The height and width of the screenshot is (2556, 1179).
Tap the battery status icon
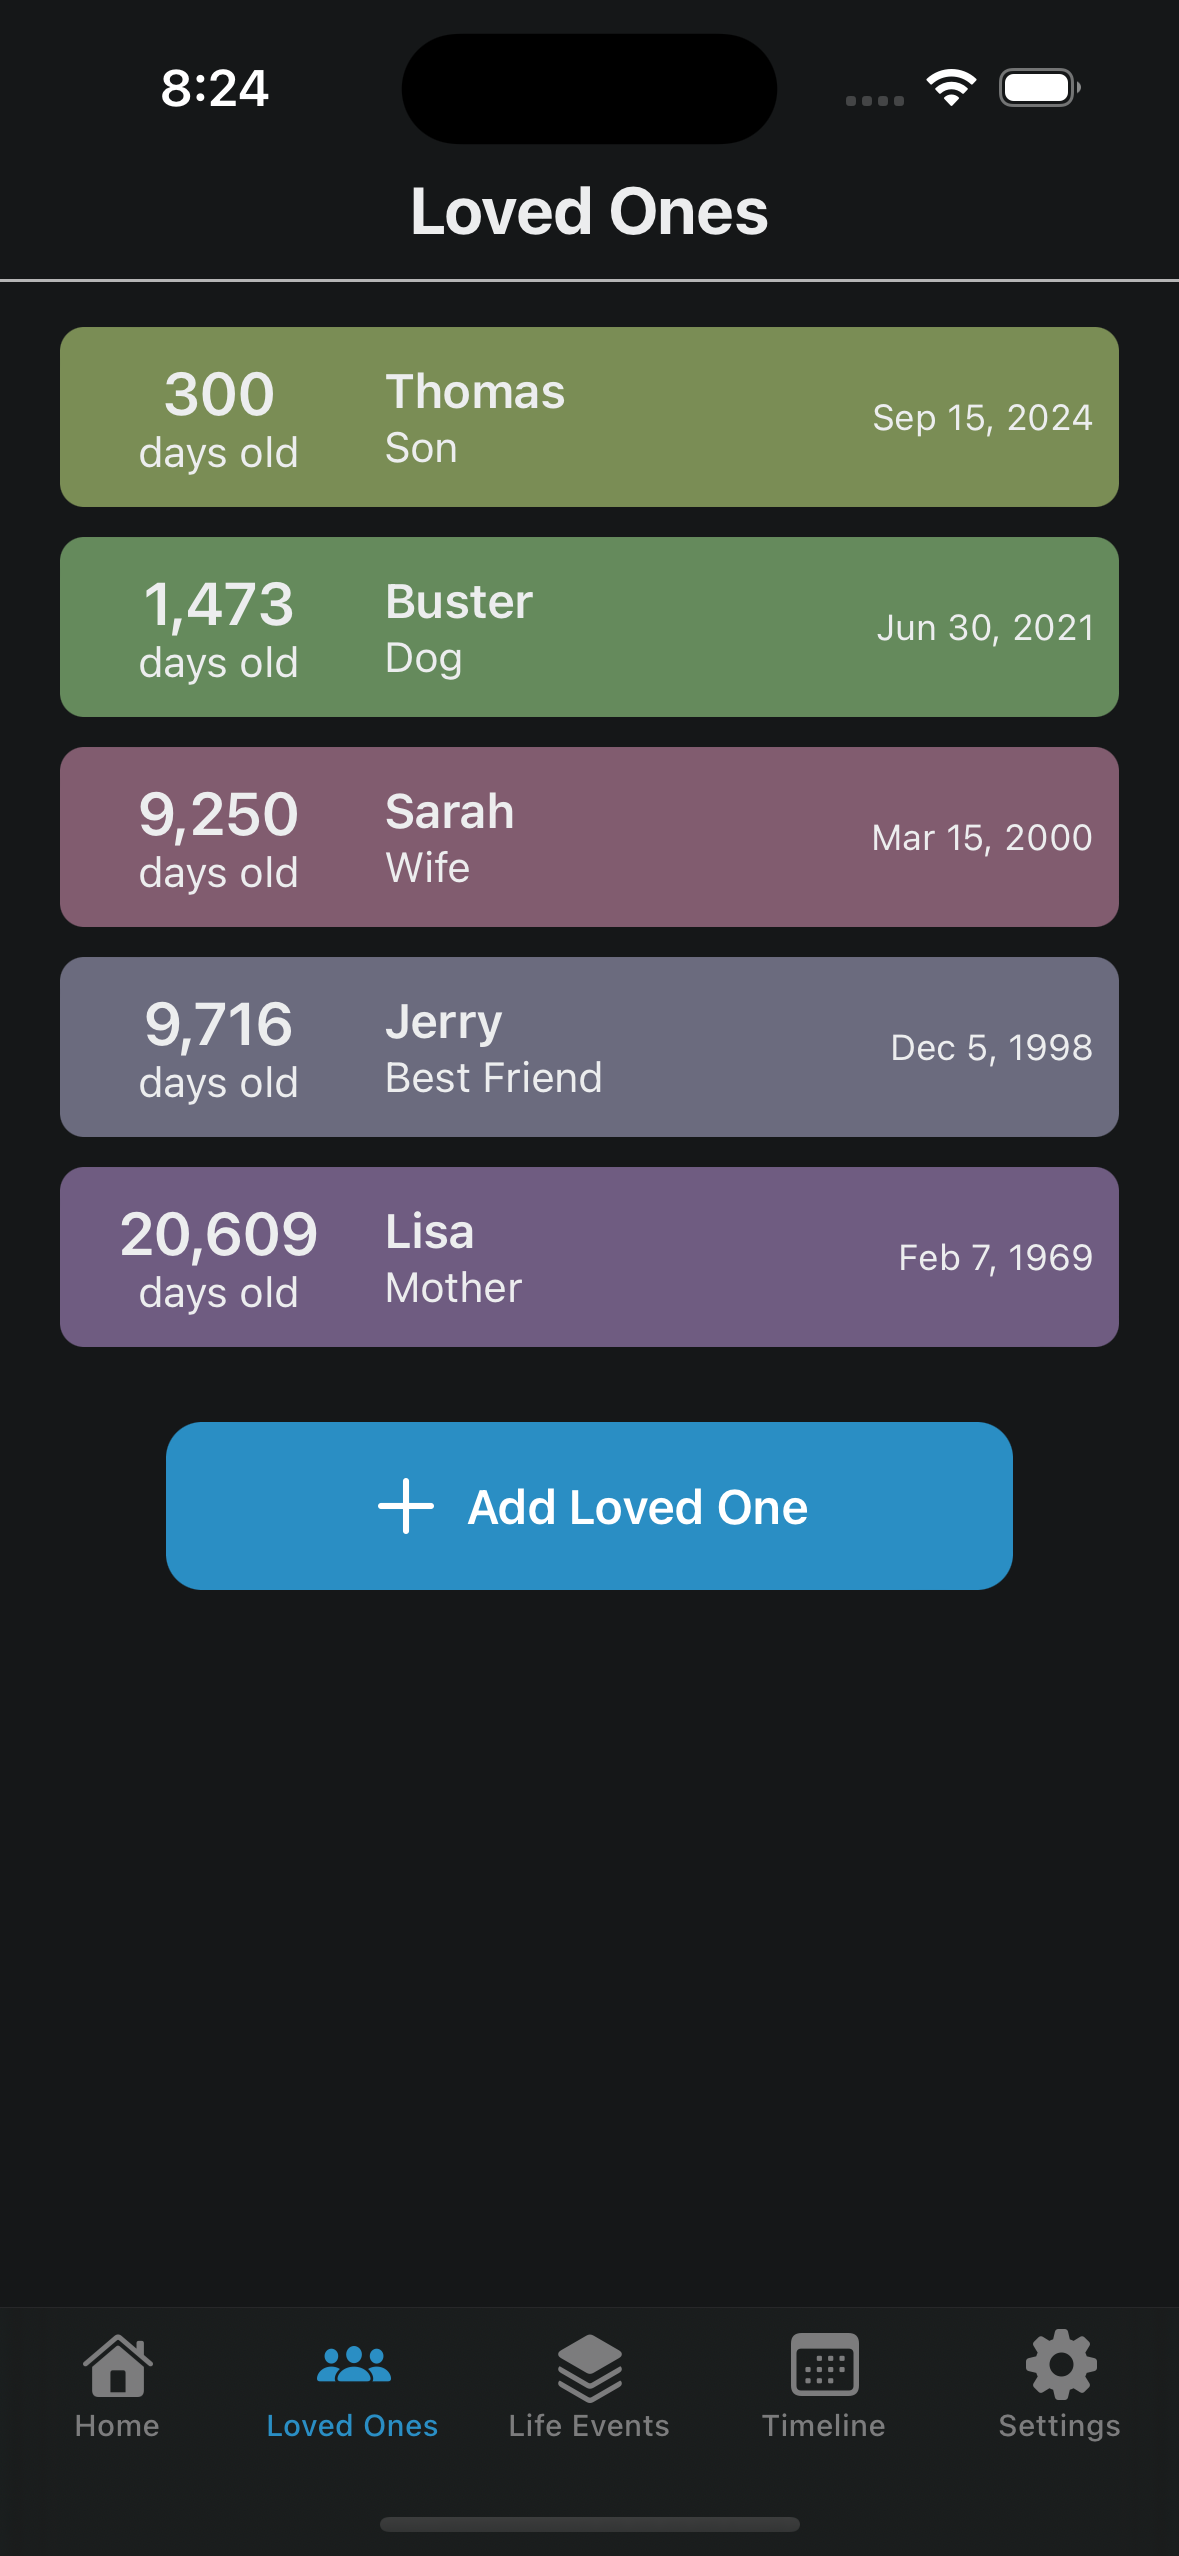click(1040, 88)
